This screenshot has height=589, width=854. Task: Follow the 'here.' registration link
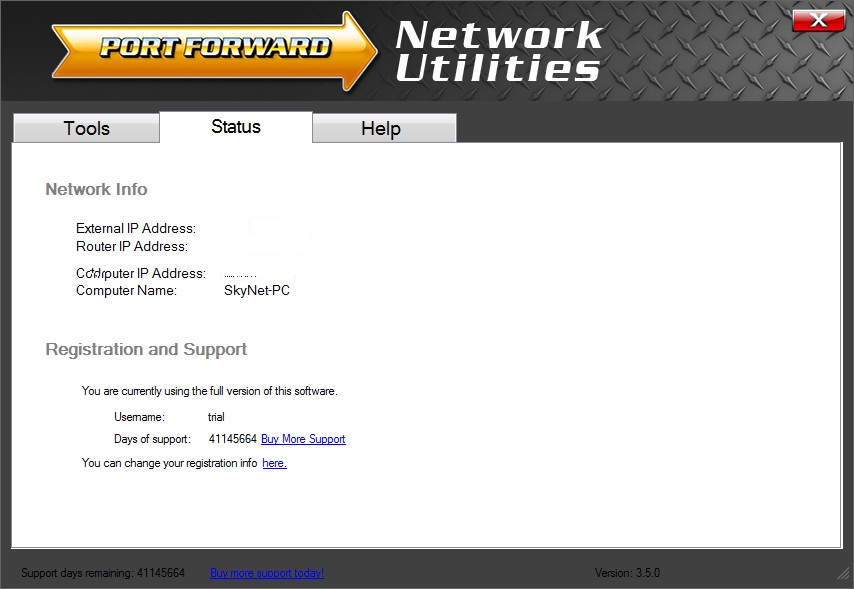(274, 463)
